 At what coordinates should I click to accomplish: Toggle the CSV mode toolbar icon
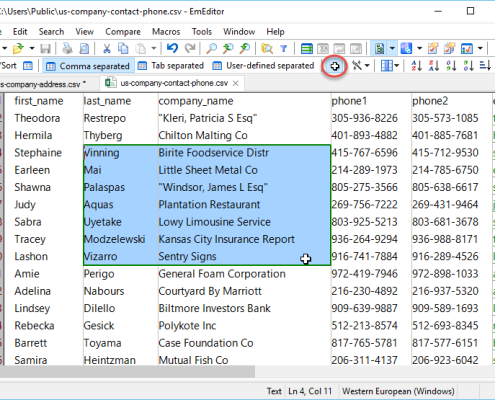tap(379, 49)
